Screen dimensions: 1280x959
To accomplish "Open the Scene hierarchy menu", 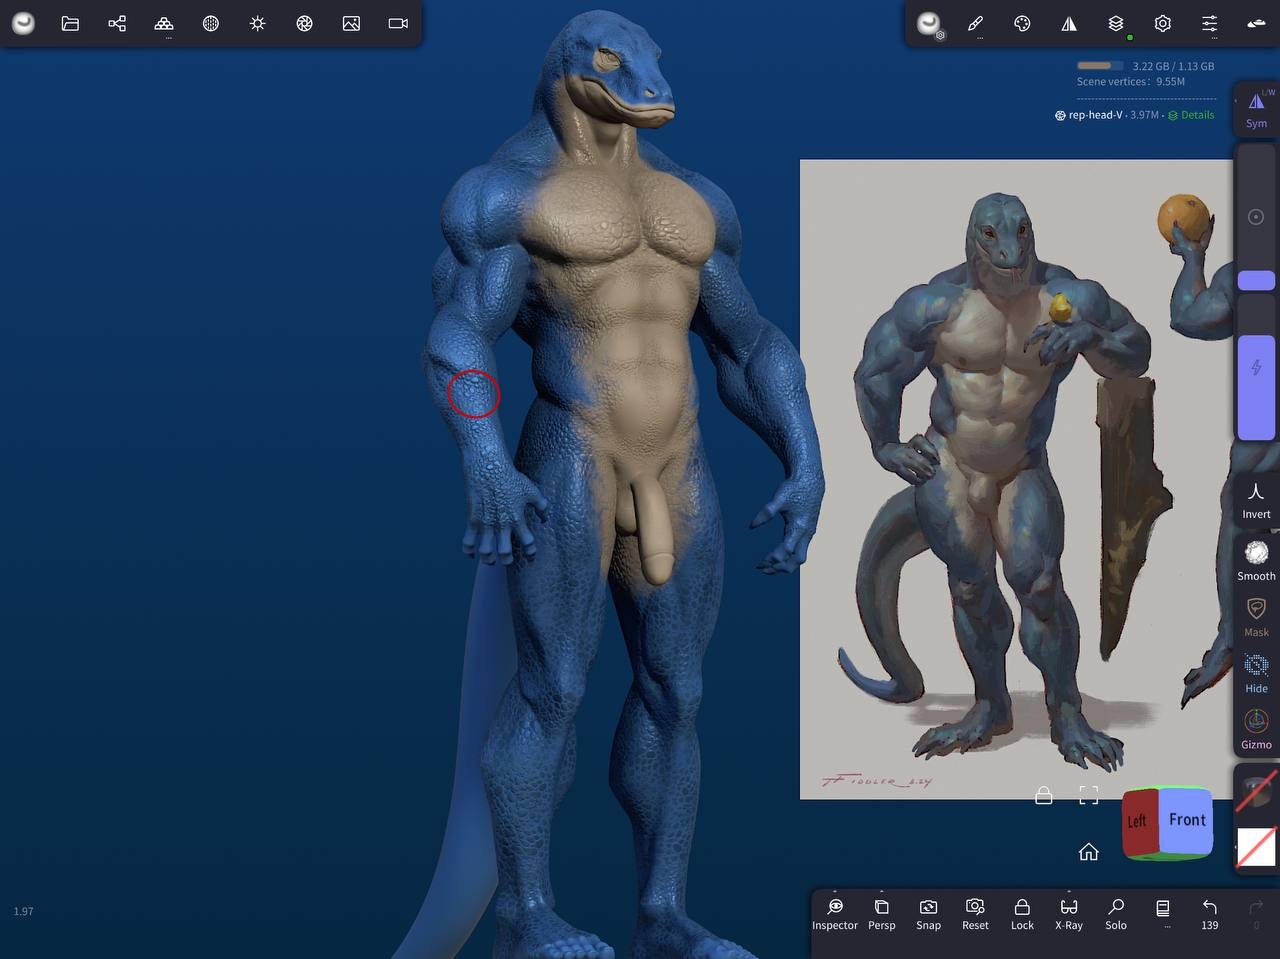I will pyautogui.click(x=117, y=23).
